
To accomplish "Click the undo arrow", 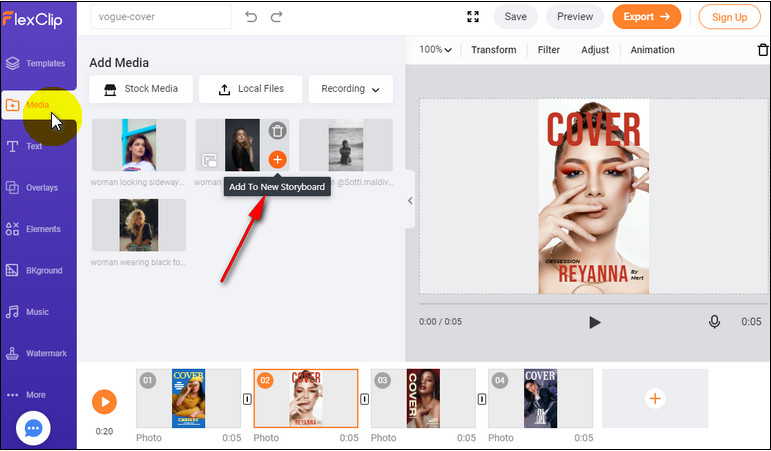I will coord(251,17).
